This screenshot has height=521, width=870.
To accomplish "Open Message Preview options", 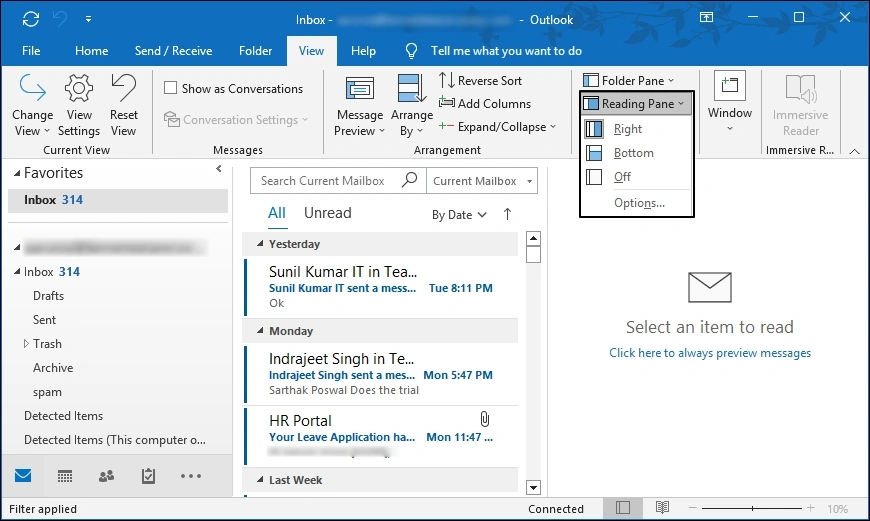I will coord(360,105).
